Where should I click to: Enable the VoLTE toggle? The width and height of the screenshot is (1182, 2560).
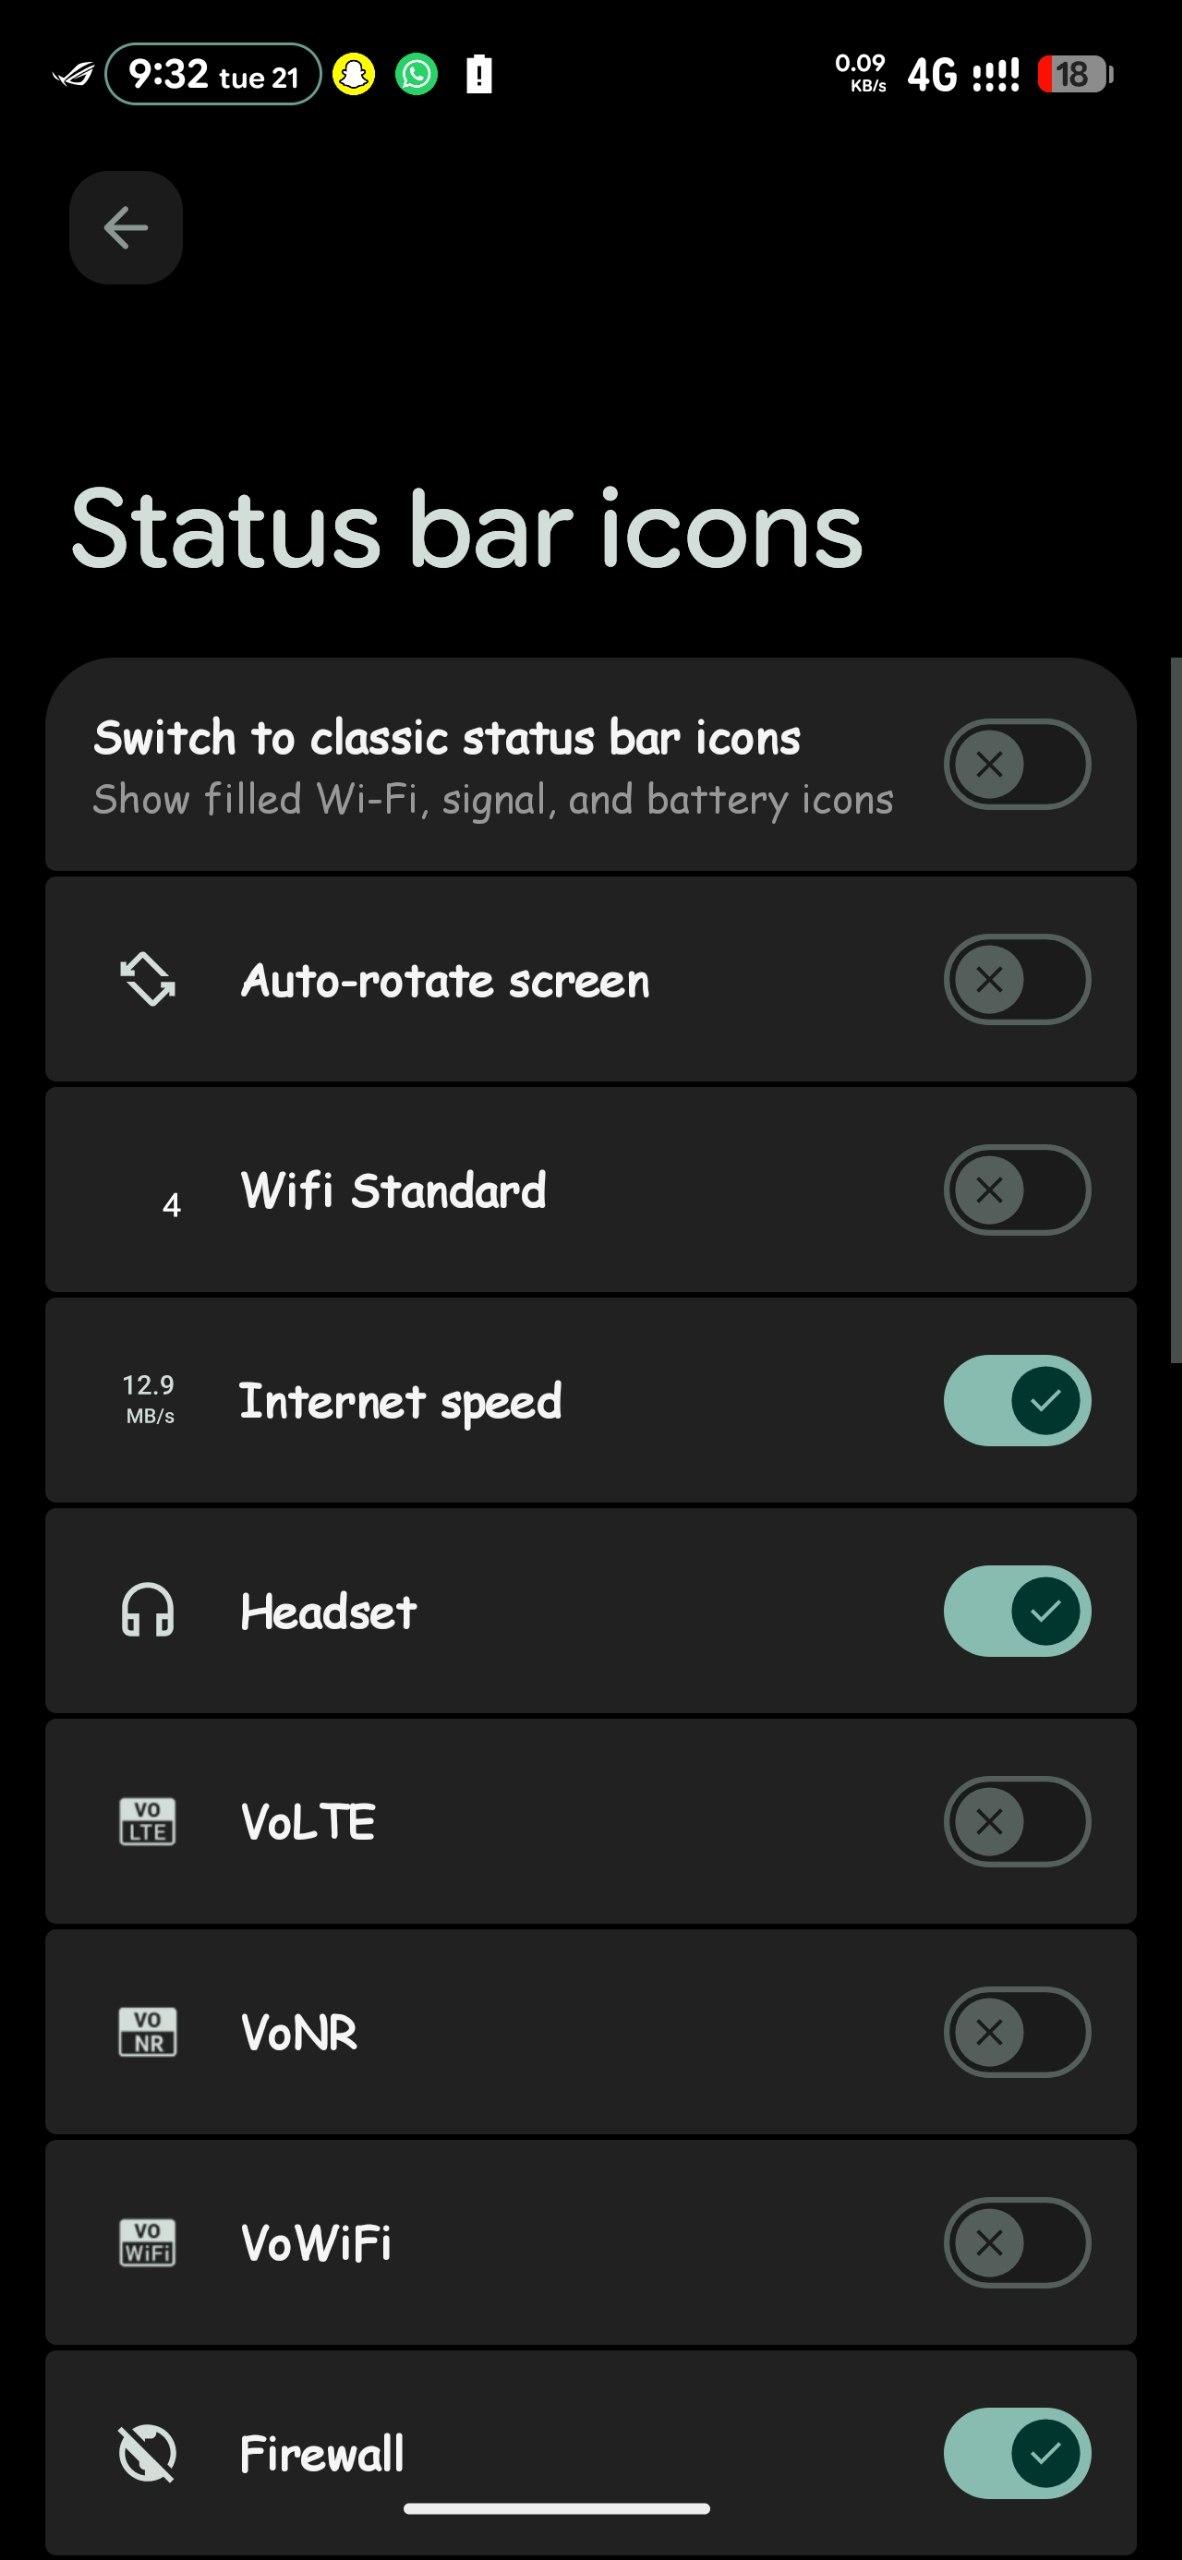(x=1017, y=1821)
